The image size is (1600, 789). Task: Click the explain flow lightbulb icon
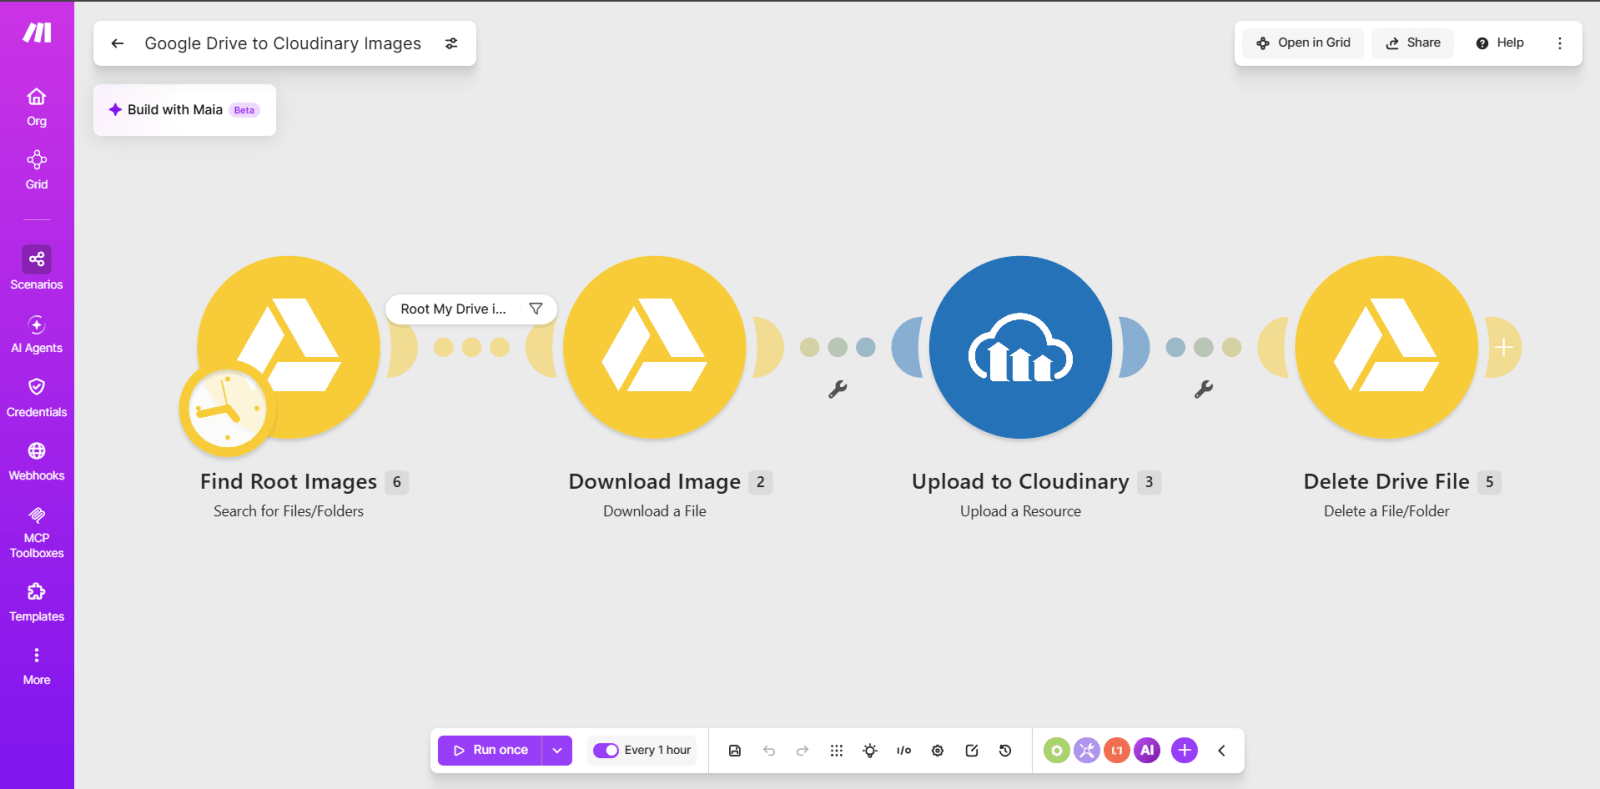point(870,750)
